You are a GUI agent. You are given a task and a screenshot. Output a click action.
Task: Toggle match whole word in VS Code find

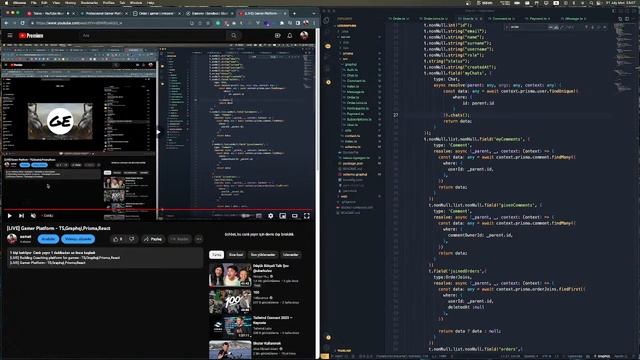click(556, 27)
